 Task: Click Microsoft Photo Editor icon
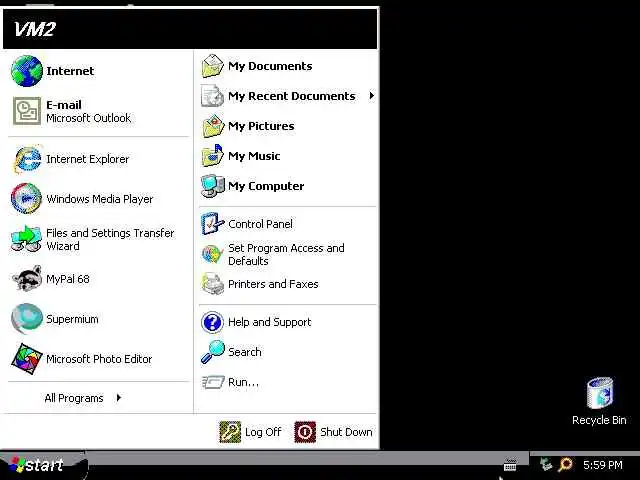(27, 358)
